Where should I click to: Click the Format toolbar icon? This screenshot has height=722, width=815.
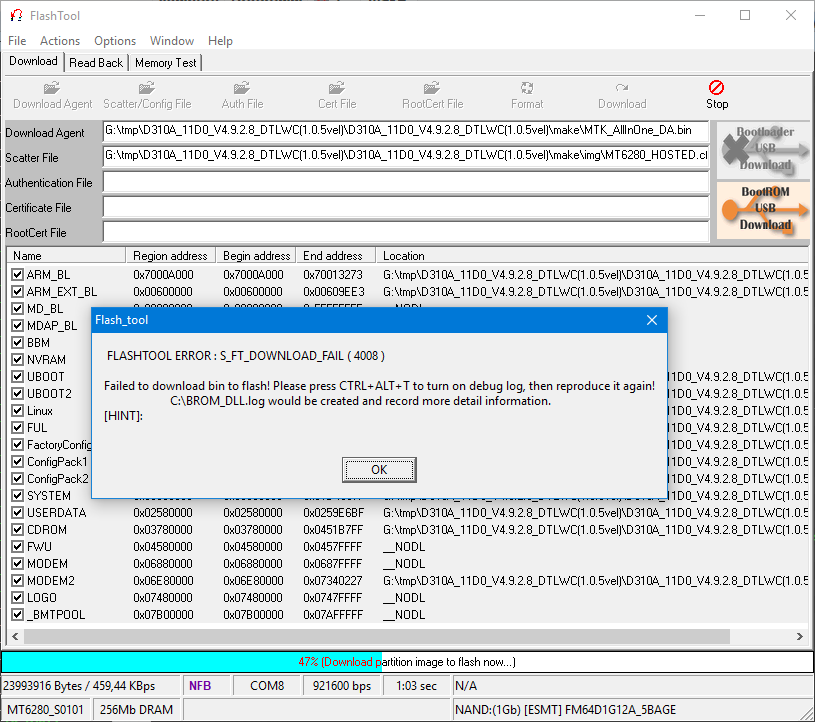527,89
